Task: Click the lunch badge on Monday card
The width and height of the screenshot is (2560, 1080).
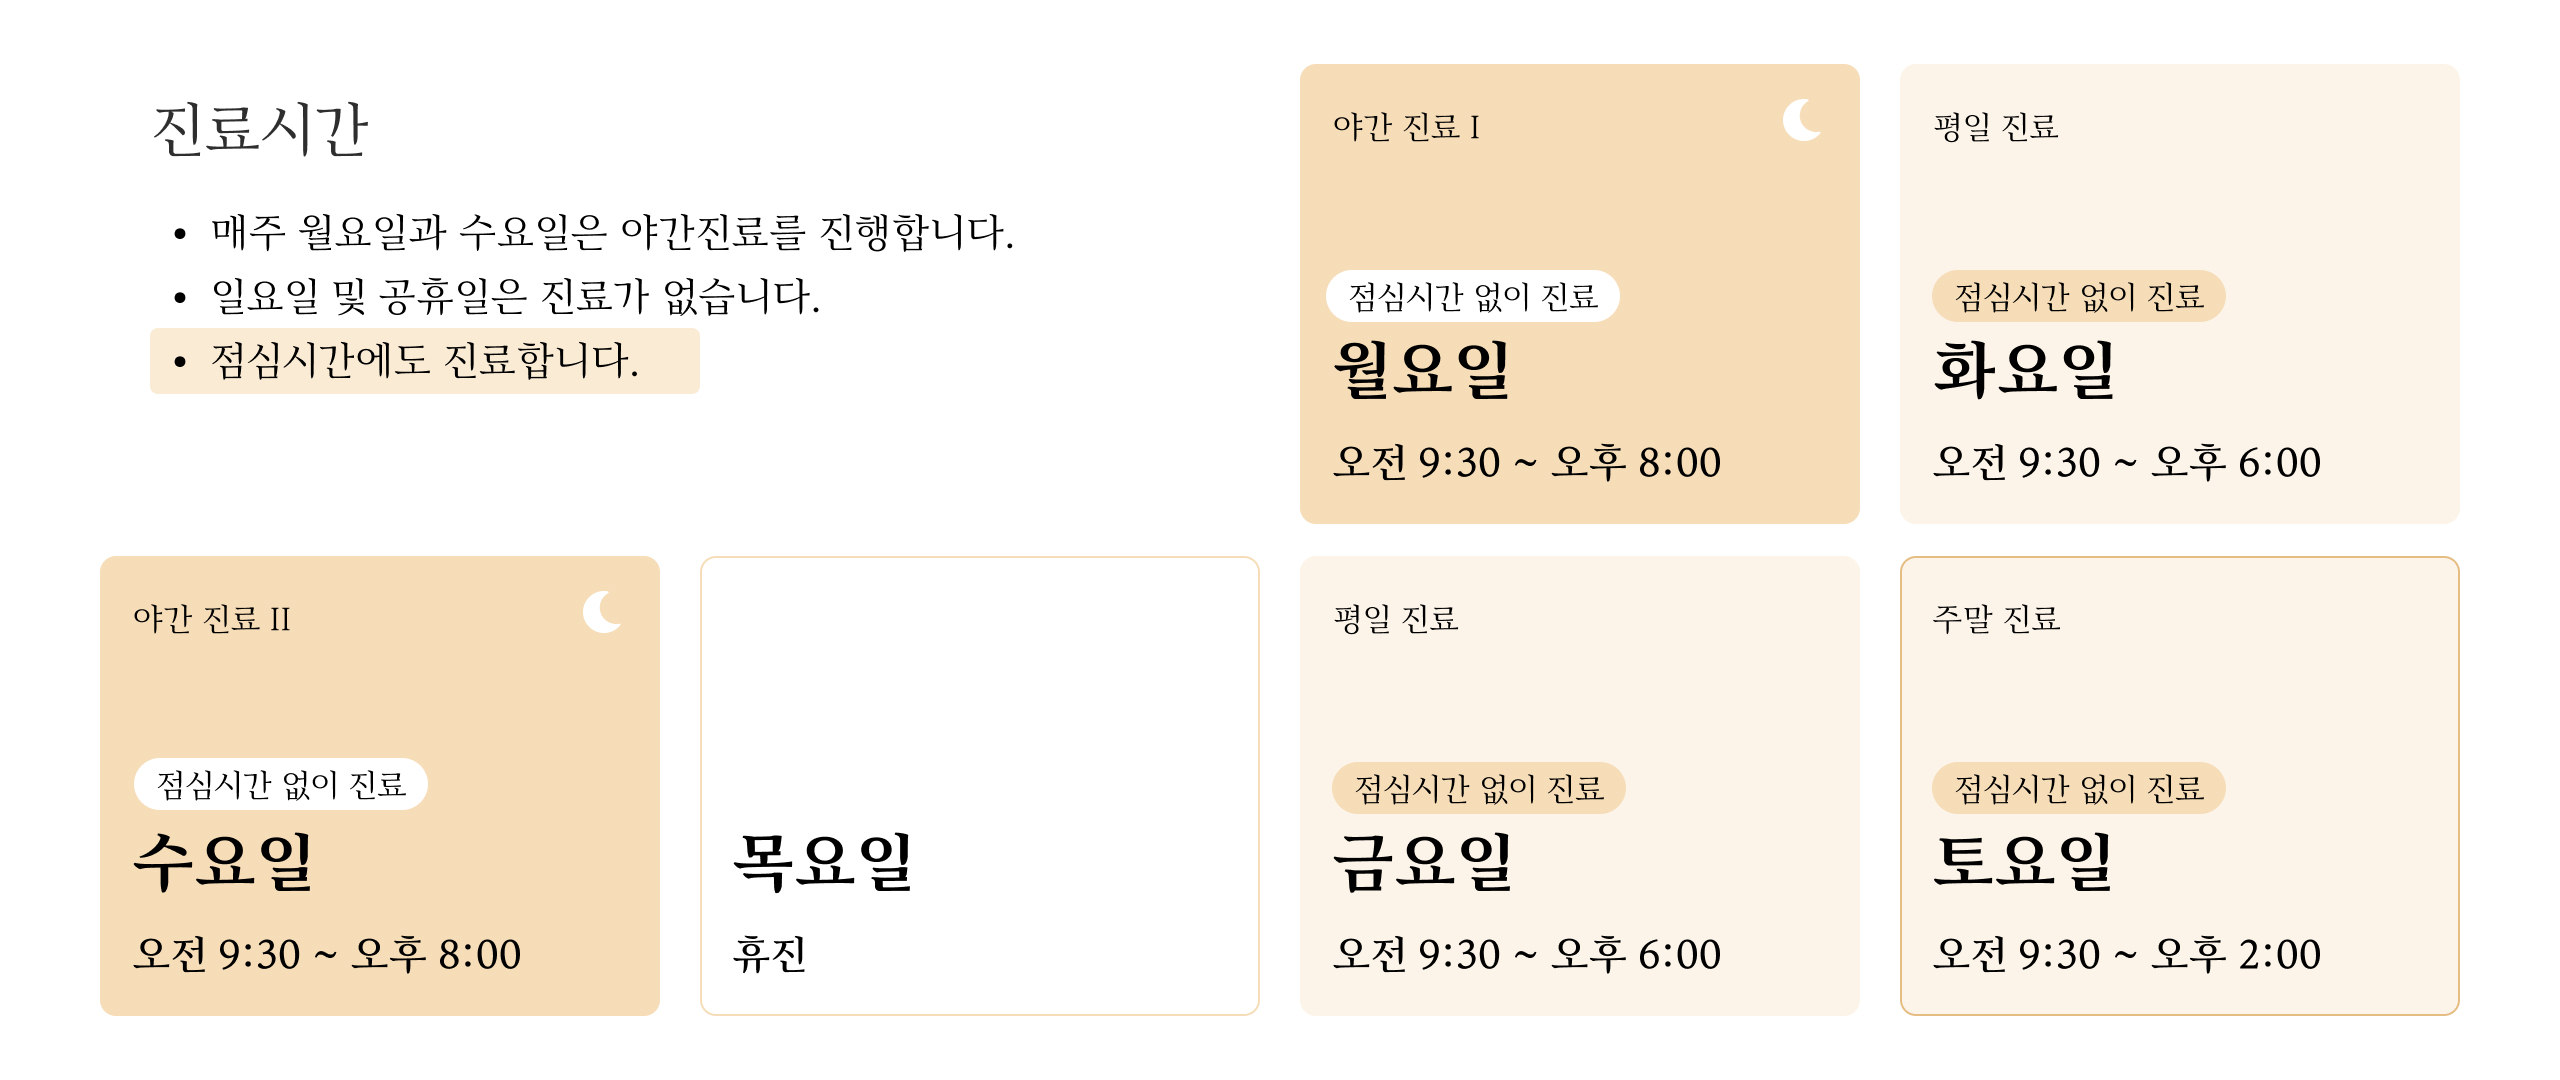Action: pyautogui.click(x=1473, y=296)
